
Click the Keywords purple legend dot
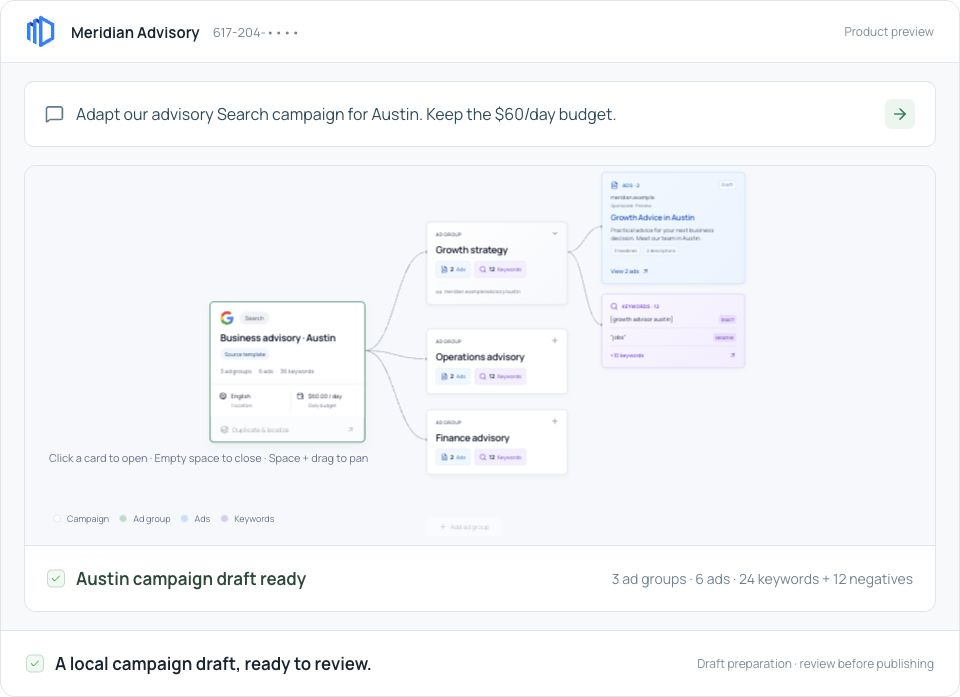pyautogui.click(x=224, y=519)
